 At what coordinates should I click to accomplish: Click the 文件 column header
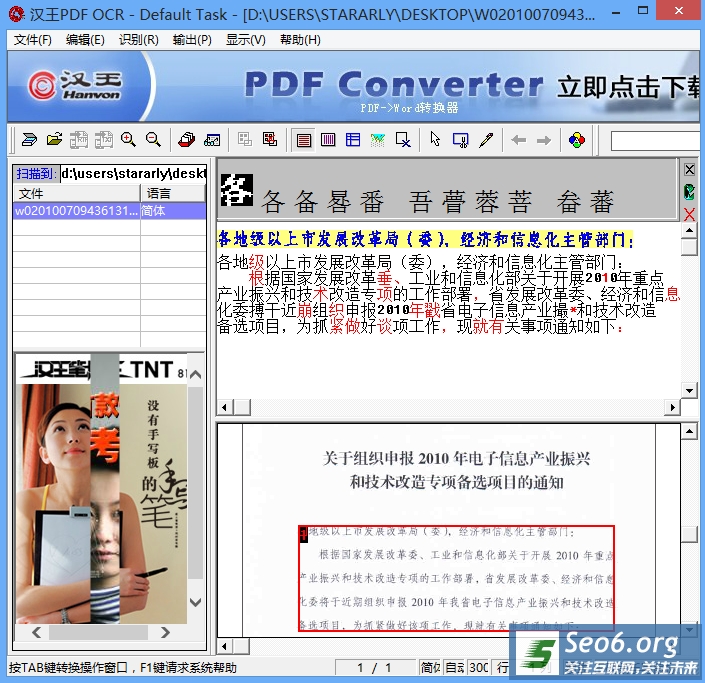pyautogui.click(x=76, y=193)
